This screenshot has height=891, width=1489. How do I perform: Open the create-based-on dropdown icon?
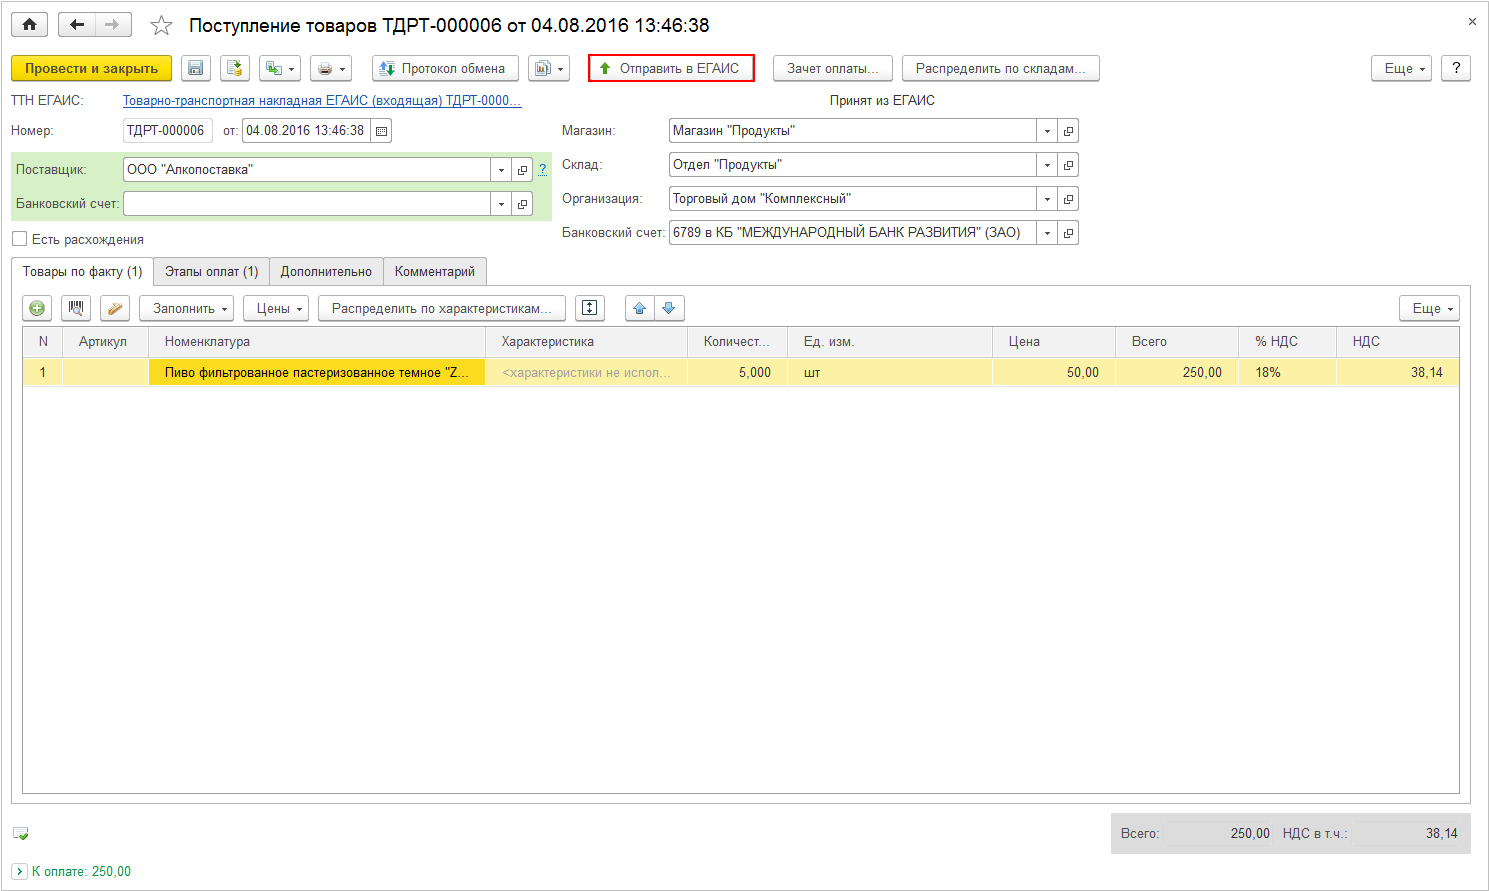tap(280, 68)
